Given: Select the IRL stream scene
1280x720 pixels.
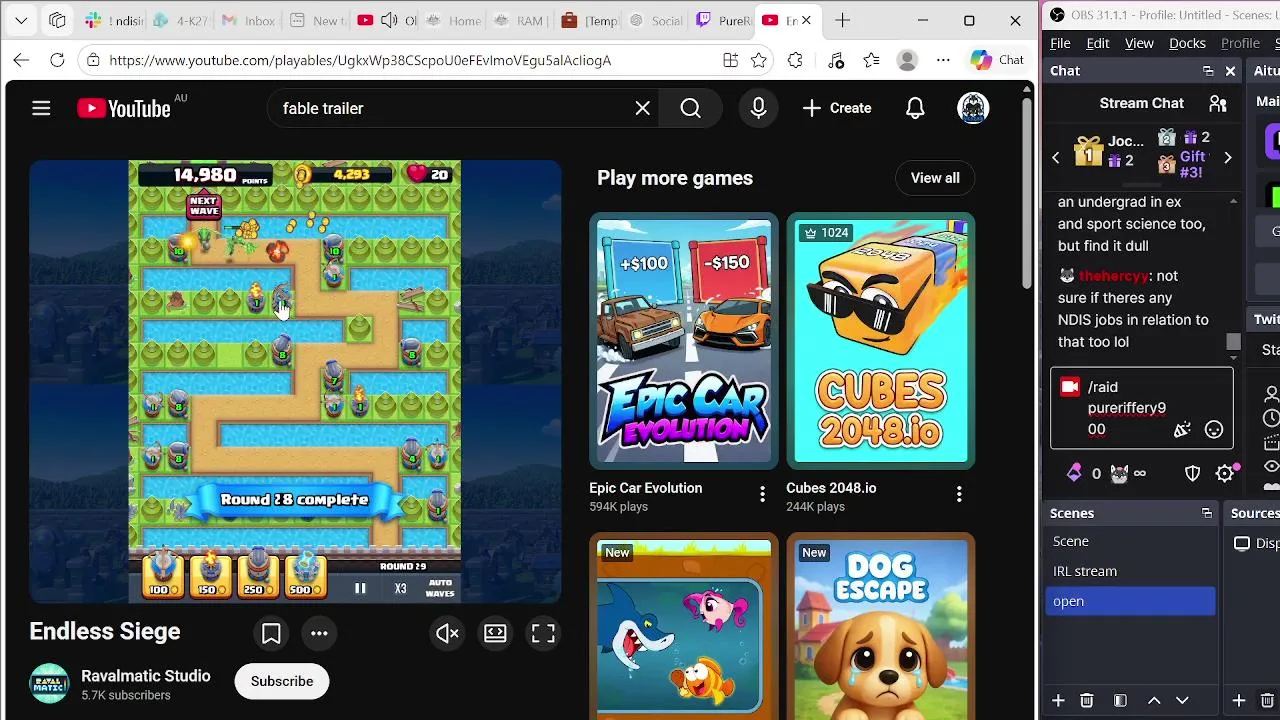Looking at the screenshot, I should [1131, 571].
